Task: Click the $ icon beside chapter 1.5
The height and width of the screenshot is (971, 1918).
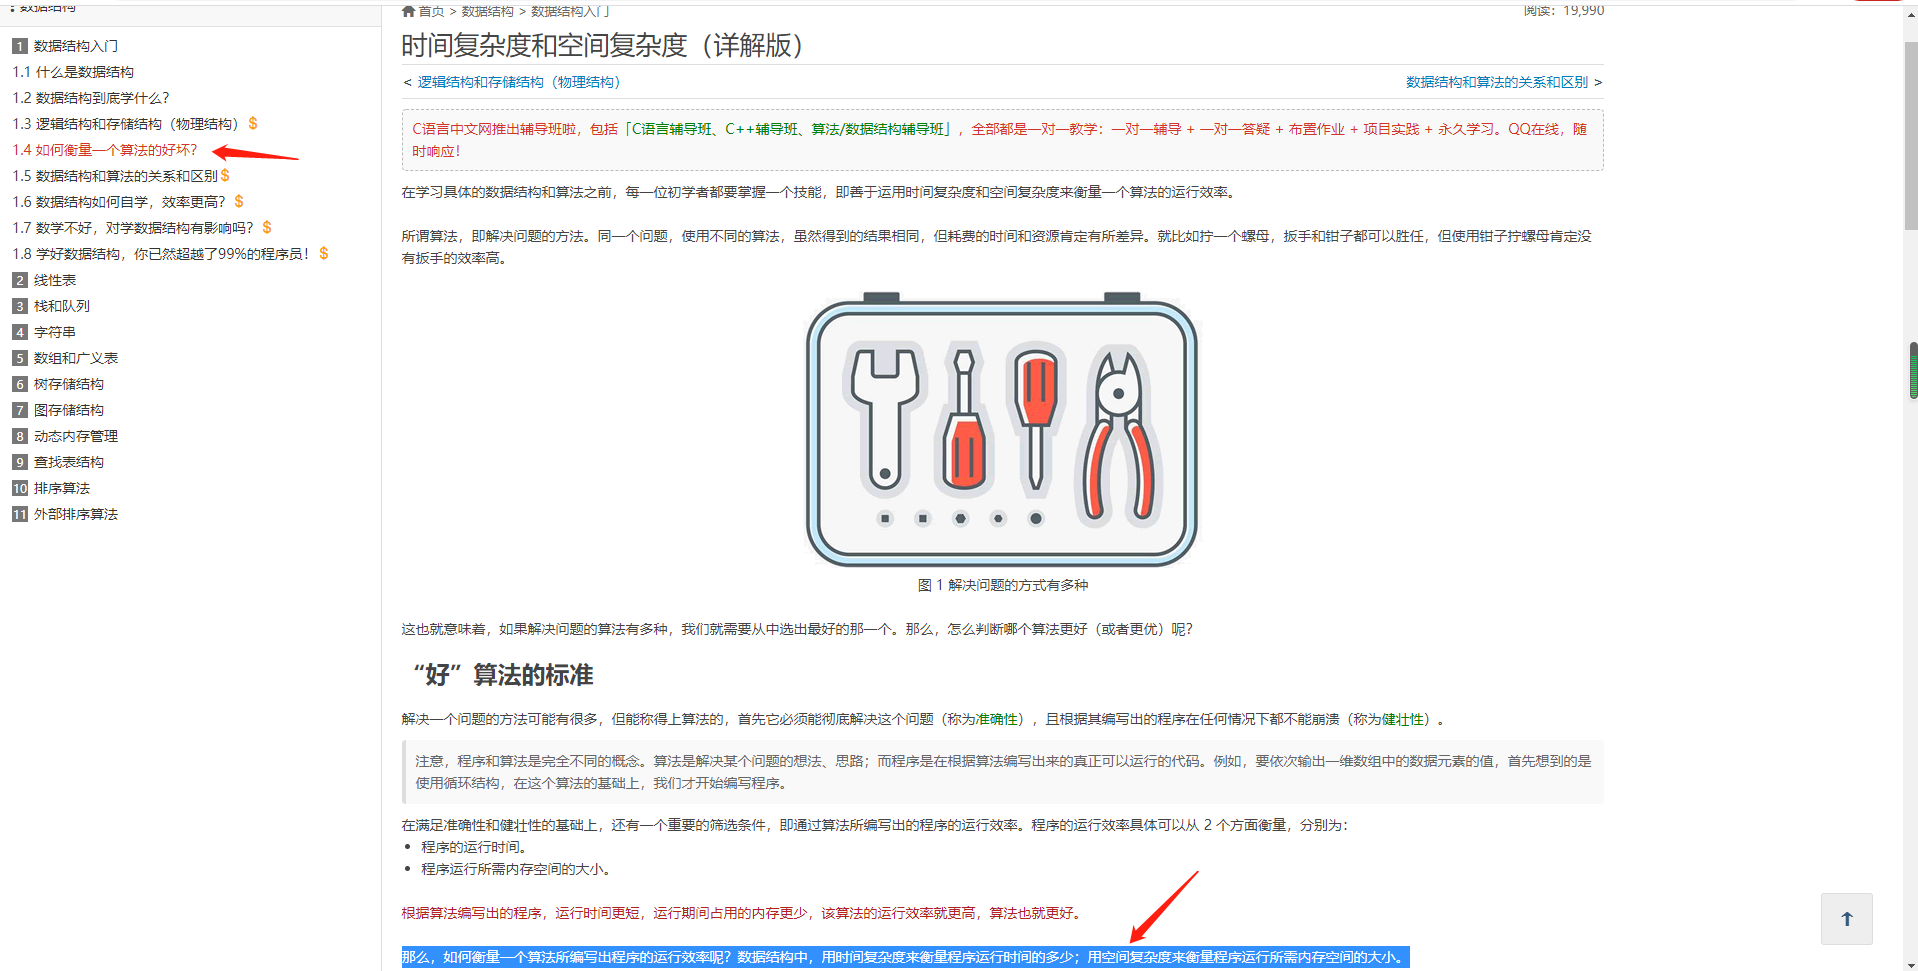Action: tap(227, 175)
